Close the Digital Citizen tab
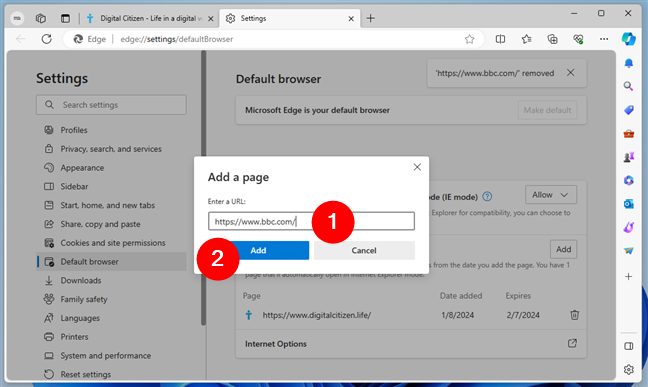The height and width of the screenshot is (387, 648). click(210, 19)
